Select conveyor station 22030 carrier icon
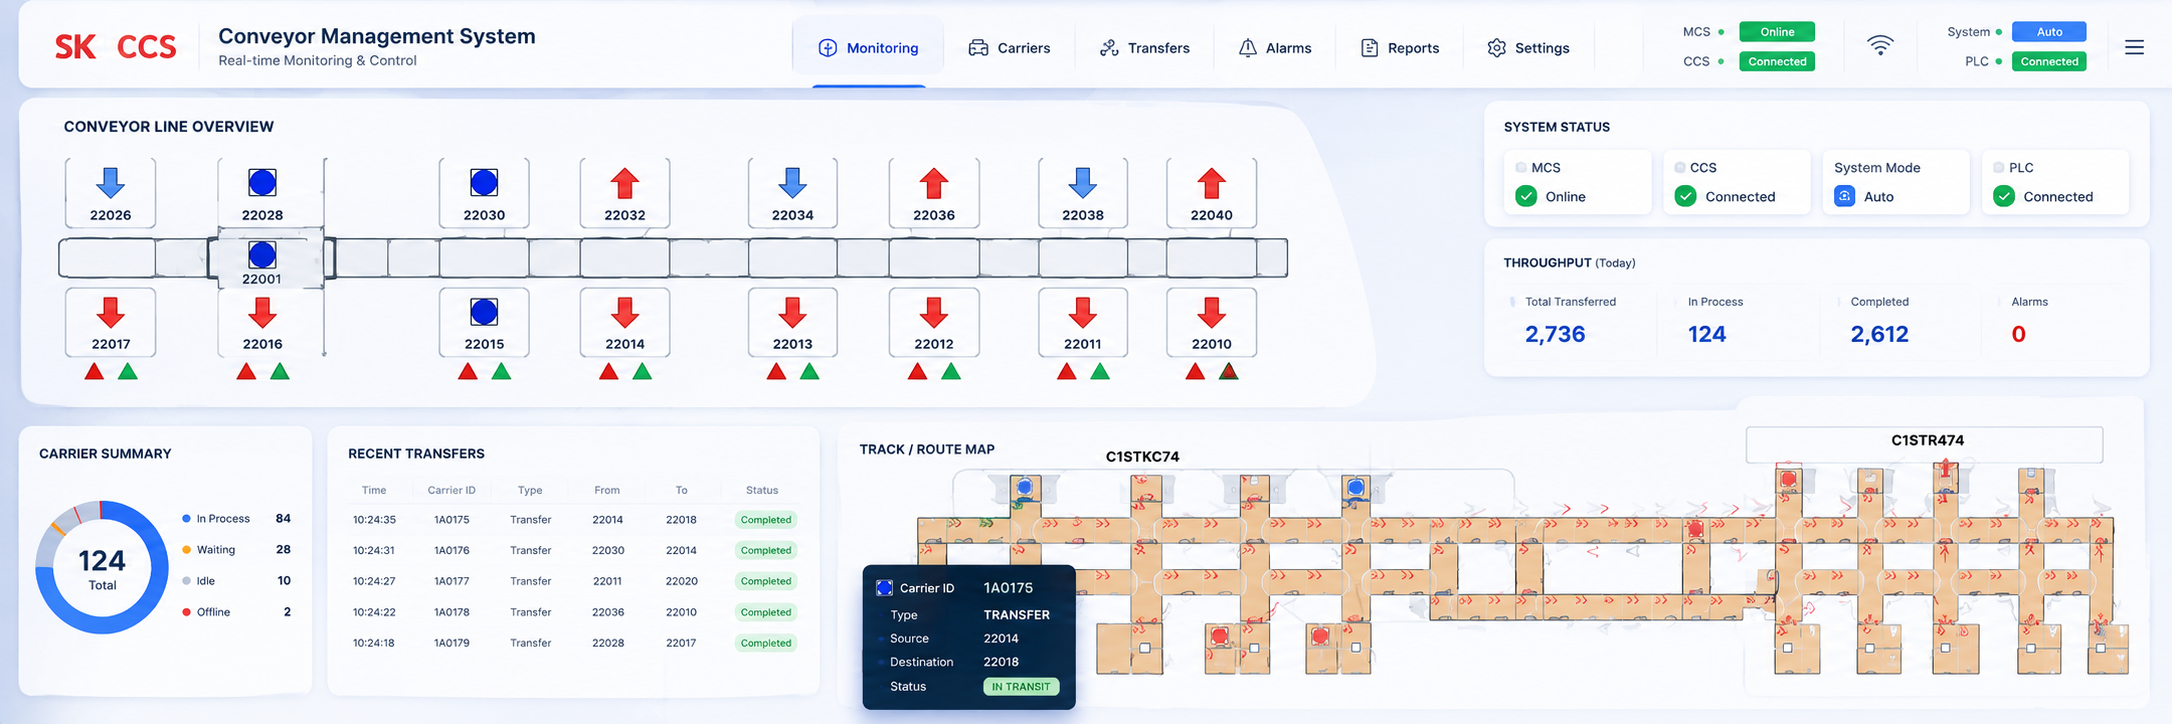 tap(484, 183)
